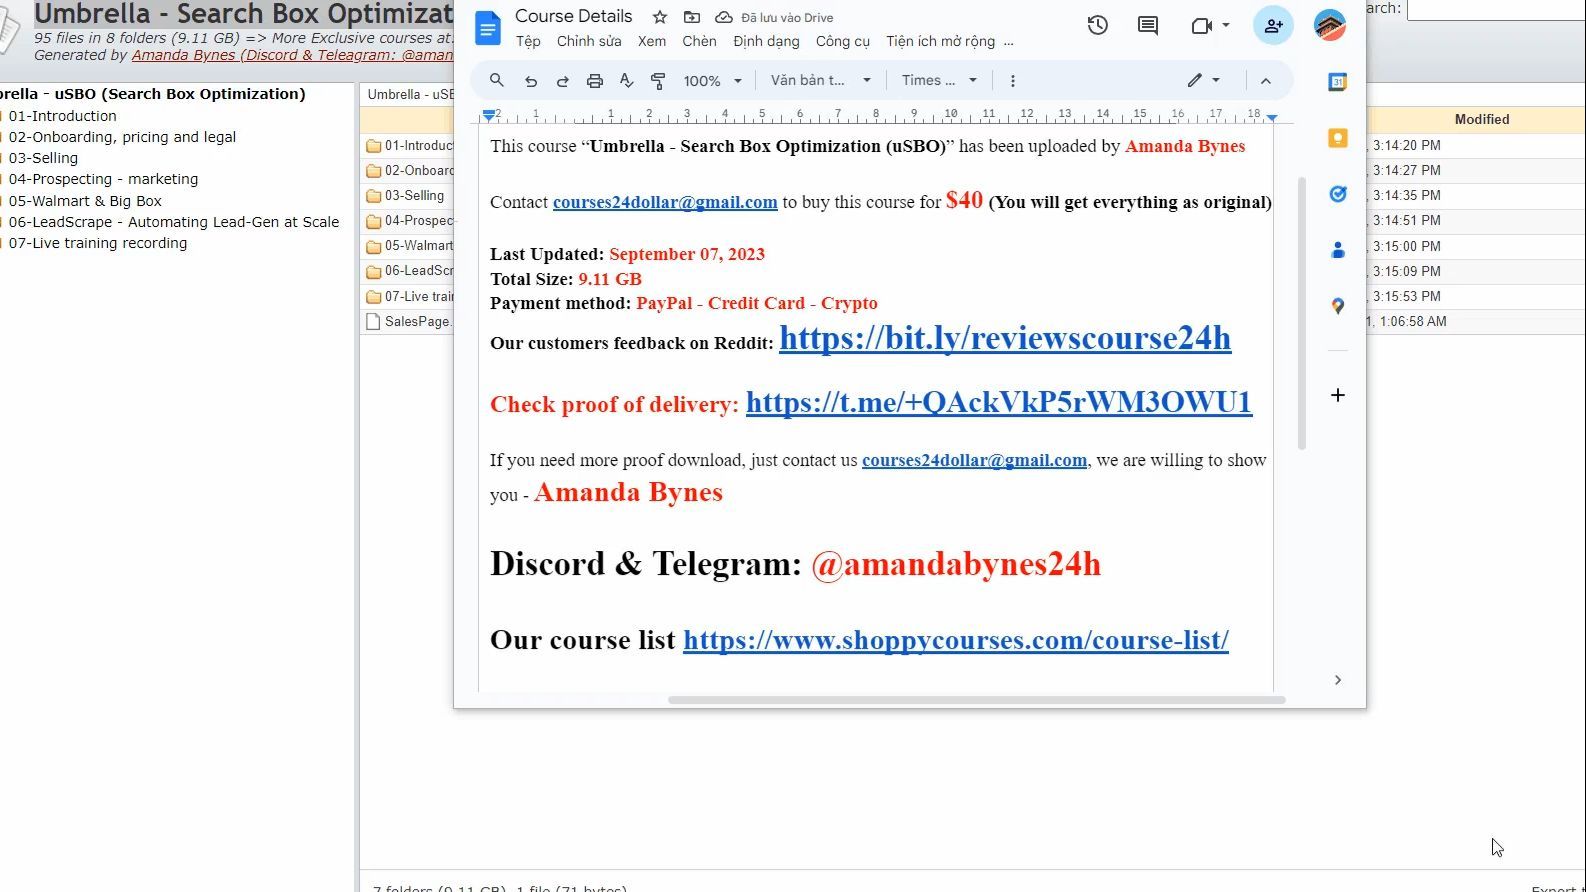Click the 07-Live trai folder icon in list

(x=374, y=297)
